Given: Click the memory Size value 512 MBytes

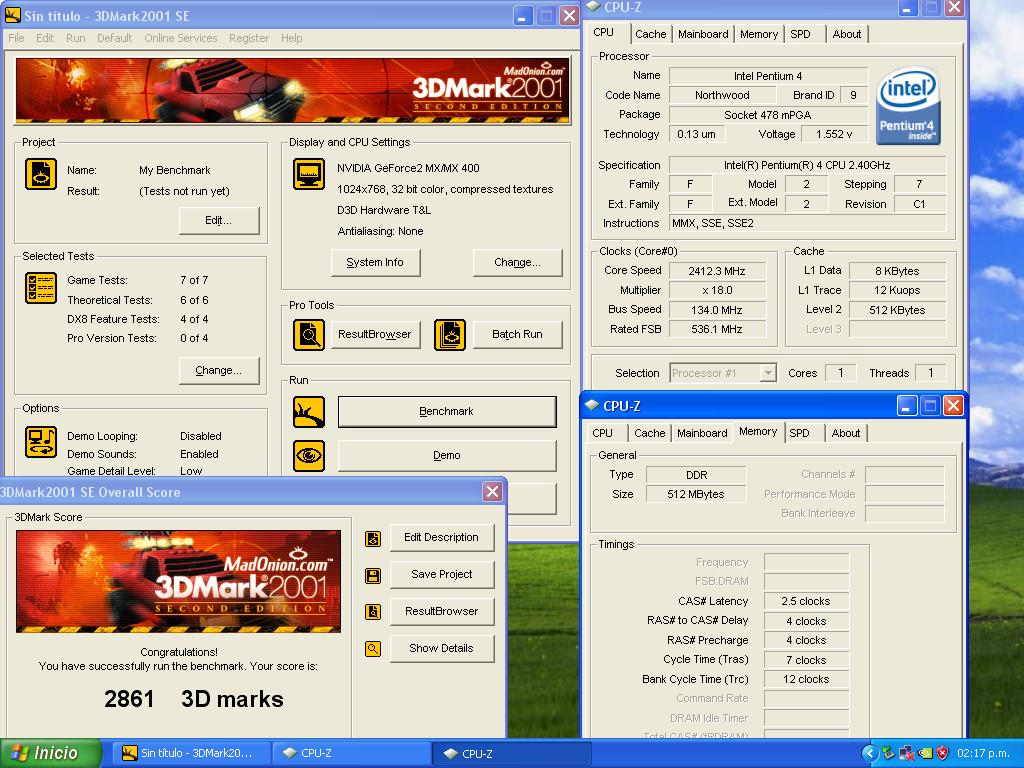Looking at the screenshot, I should tap(696, 494).
